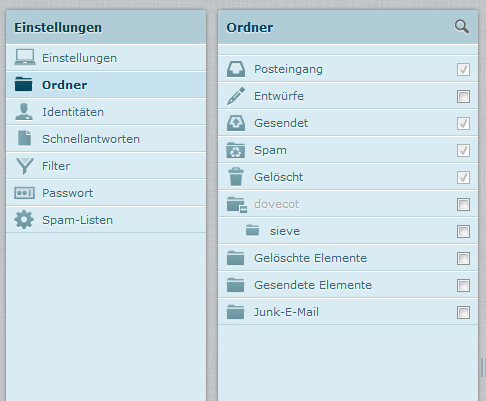Click the outbox icon beside Gesendet

(x=236, y=123)
